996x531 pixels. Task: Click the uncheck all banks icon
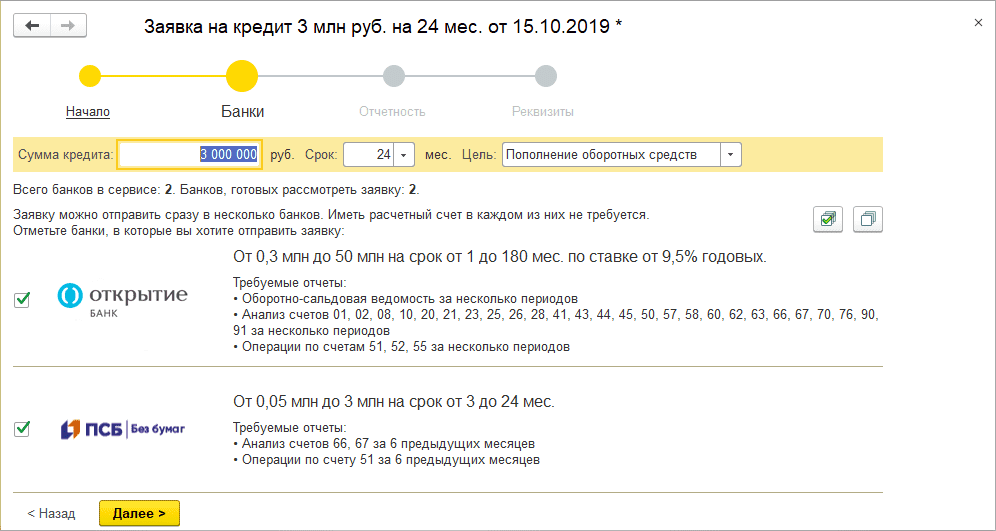click(868, 219)
